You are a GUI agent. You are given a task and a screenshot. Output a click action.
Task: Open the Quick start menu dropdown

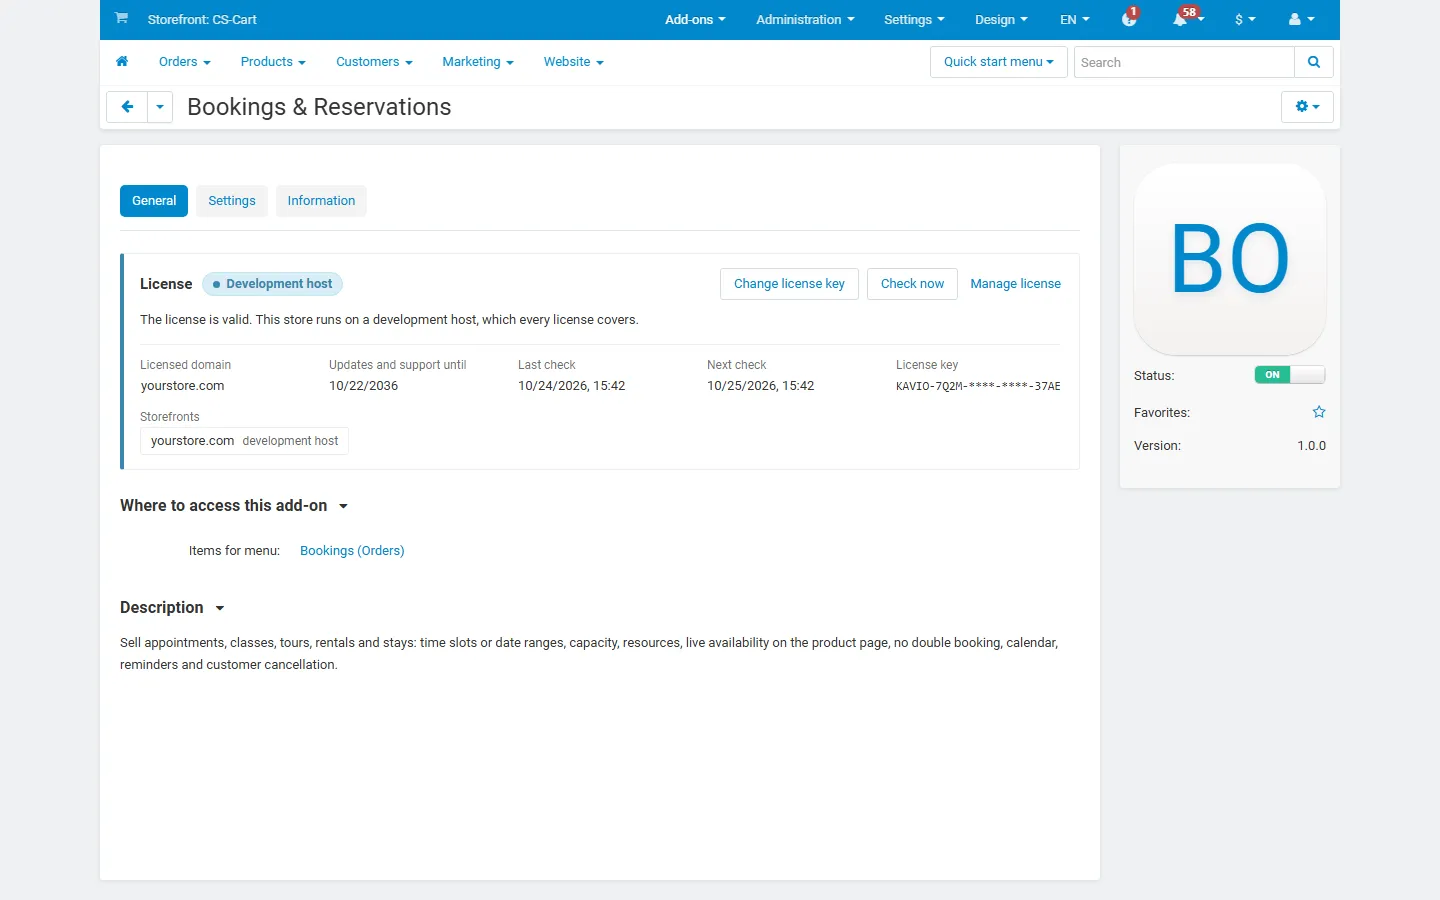999,62
